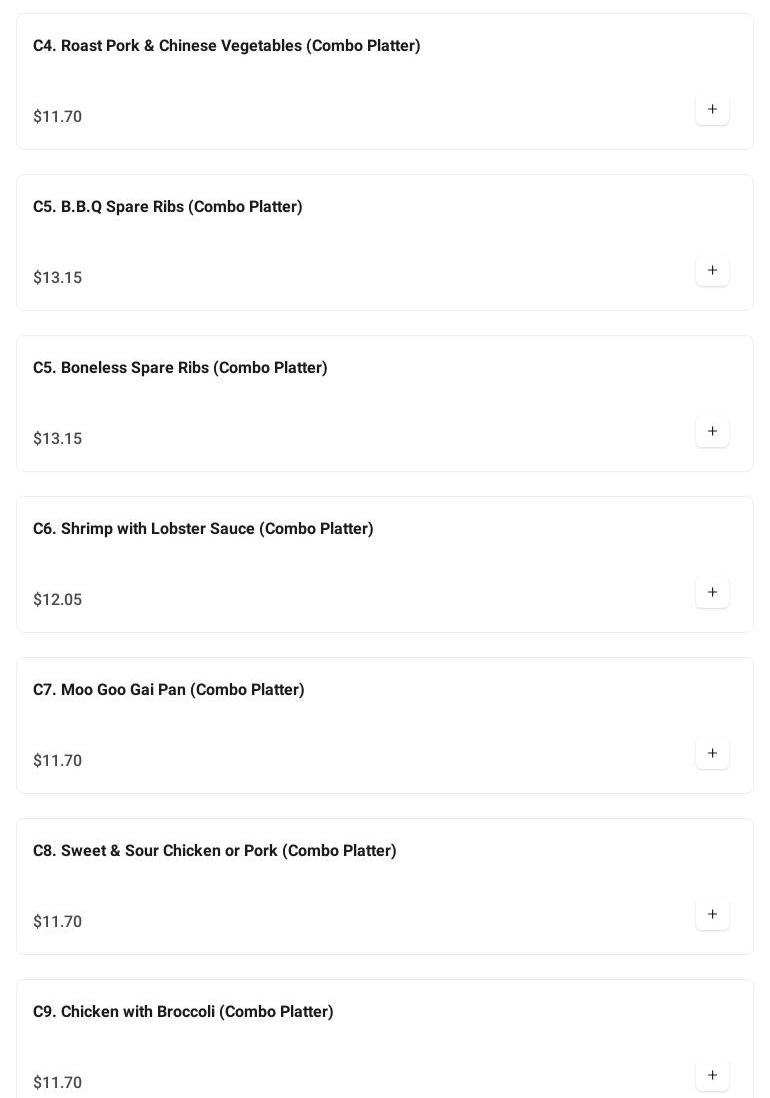Open C4 Roast Pork & Chinese Vegetables title

coord(226,46)
